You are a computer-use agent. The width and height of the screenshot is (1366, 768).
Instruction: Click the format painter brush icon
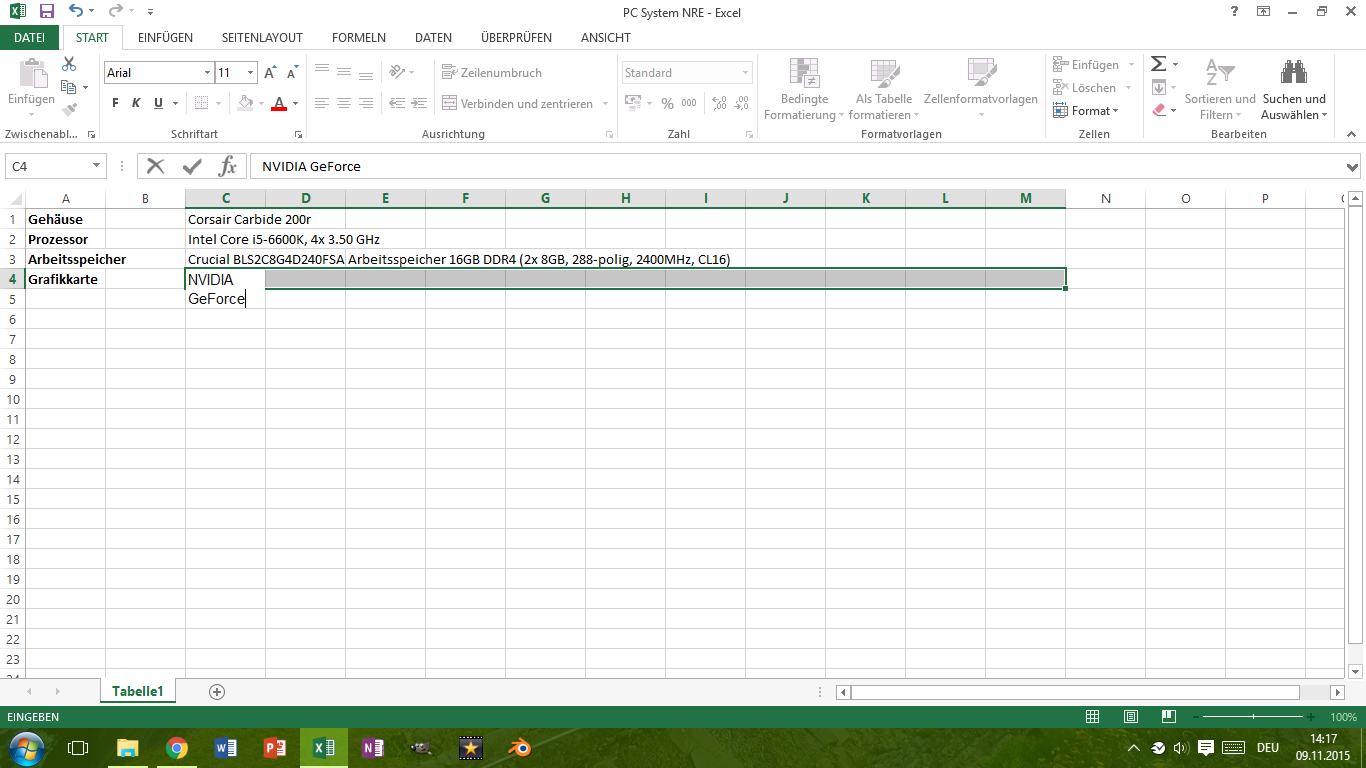click(69, 110)
